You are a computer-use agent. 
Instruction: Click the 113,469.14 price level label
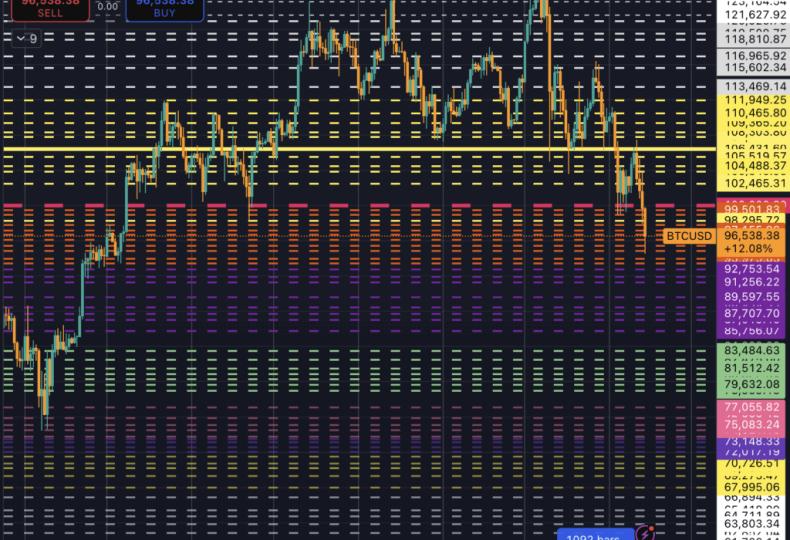(x=752, y=87)
